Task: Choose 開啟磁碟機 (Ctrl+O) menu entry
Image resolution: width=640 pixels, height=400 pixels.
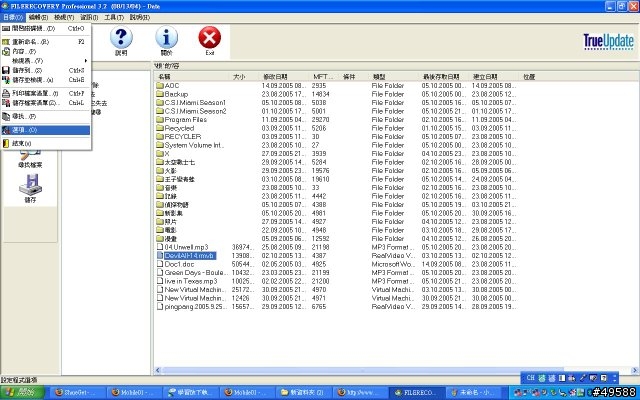Action: 46,28
